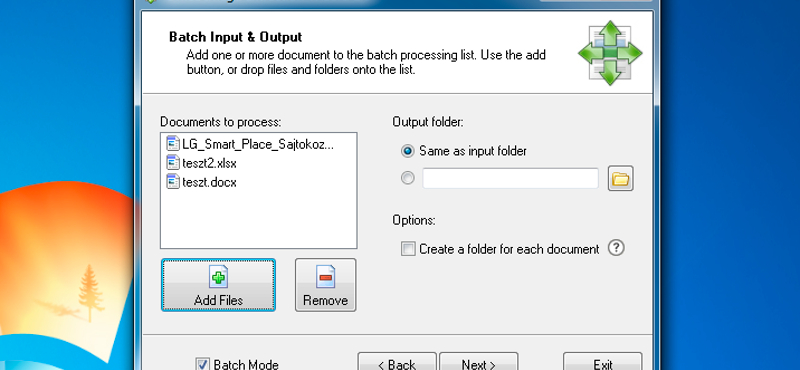Select teszt.docx in the documents list

pyautogui.click(x=209, y=182)
